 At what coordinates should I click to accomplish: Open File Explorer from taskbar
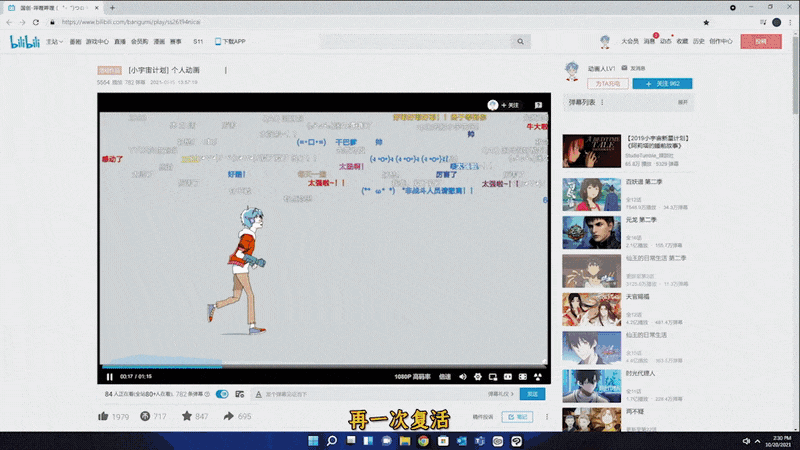(405, 441)
